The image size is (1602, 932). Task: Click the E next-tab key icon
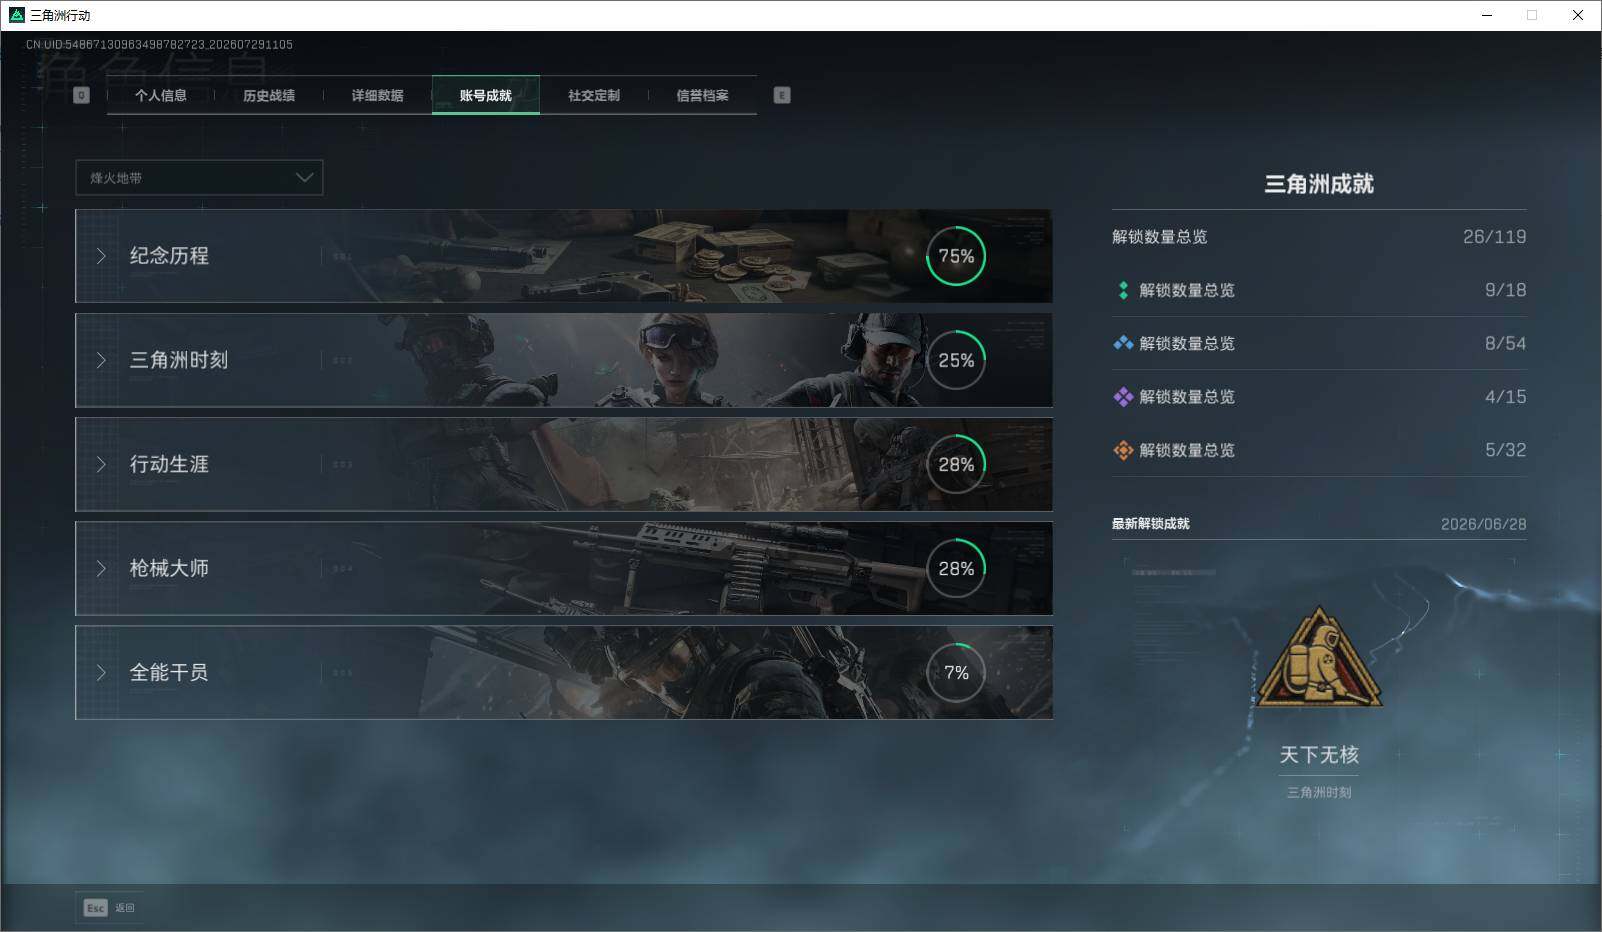click(782, 95)
